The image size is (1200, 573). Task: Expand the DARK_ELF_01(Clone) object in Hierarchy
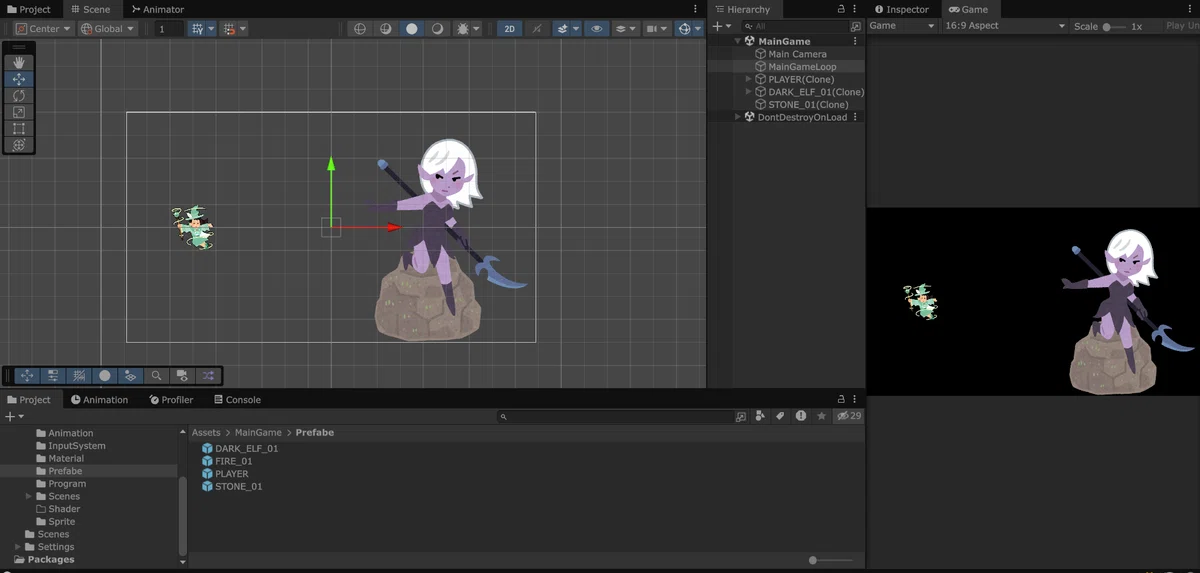pos(749,92)
